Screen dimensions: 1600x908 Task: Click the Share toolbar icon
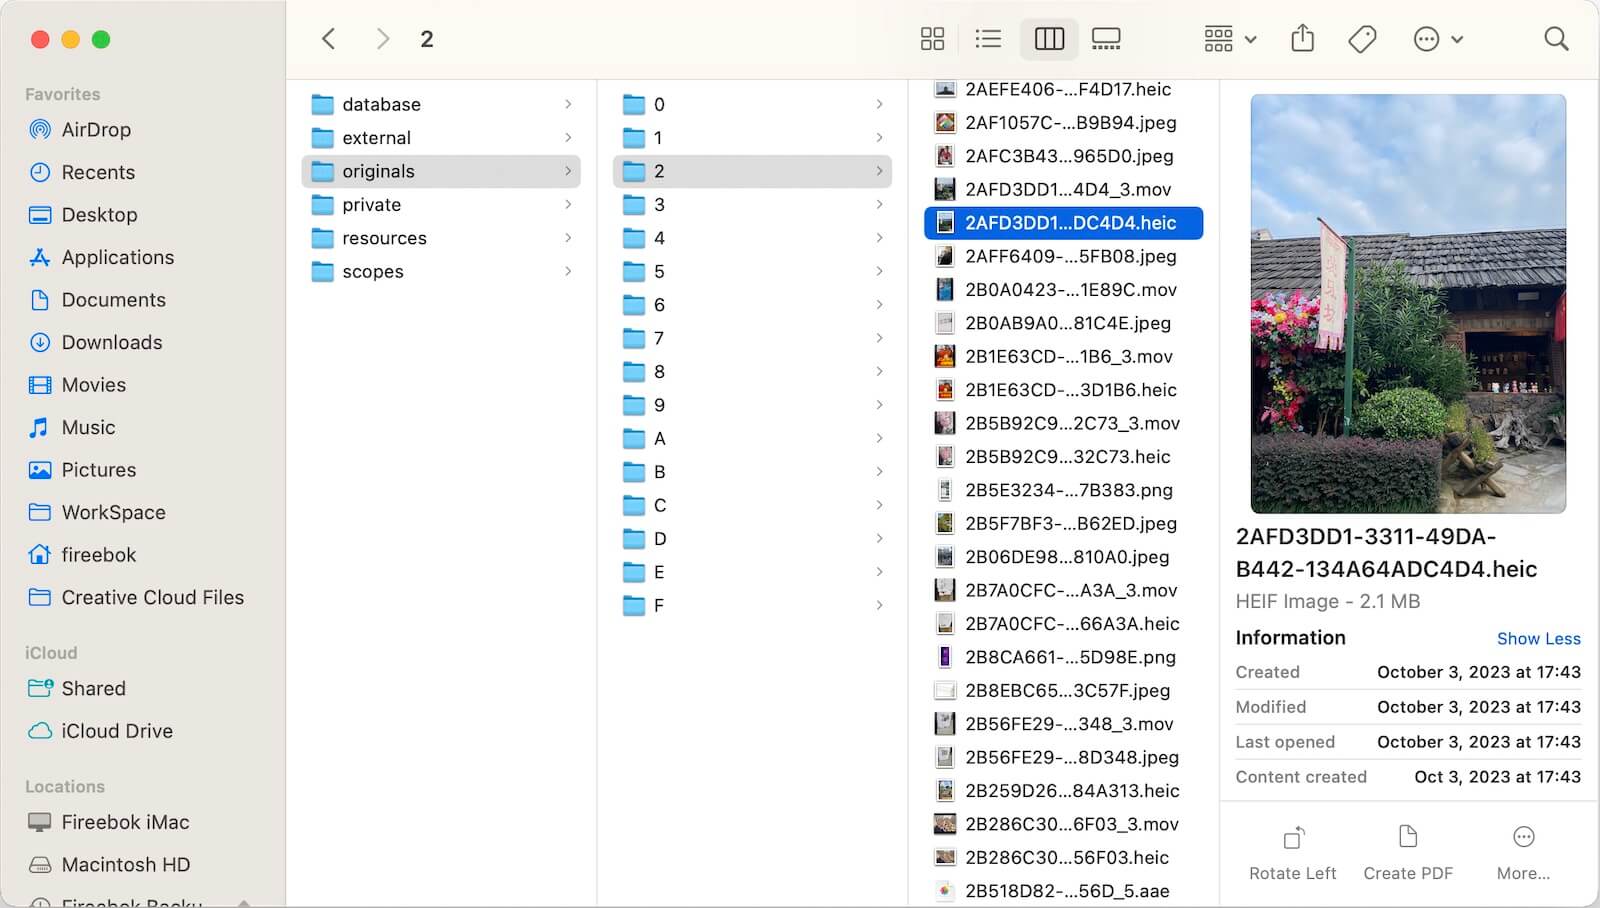[x=1302, y=39]
